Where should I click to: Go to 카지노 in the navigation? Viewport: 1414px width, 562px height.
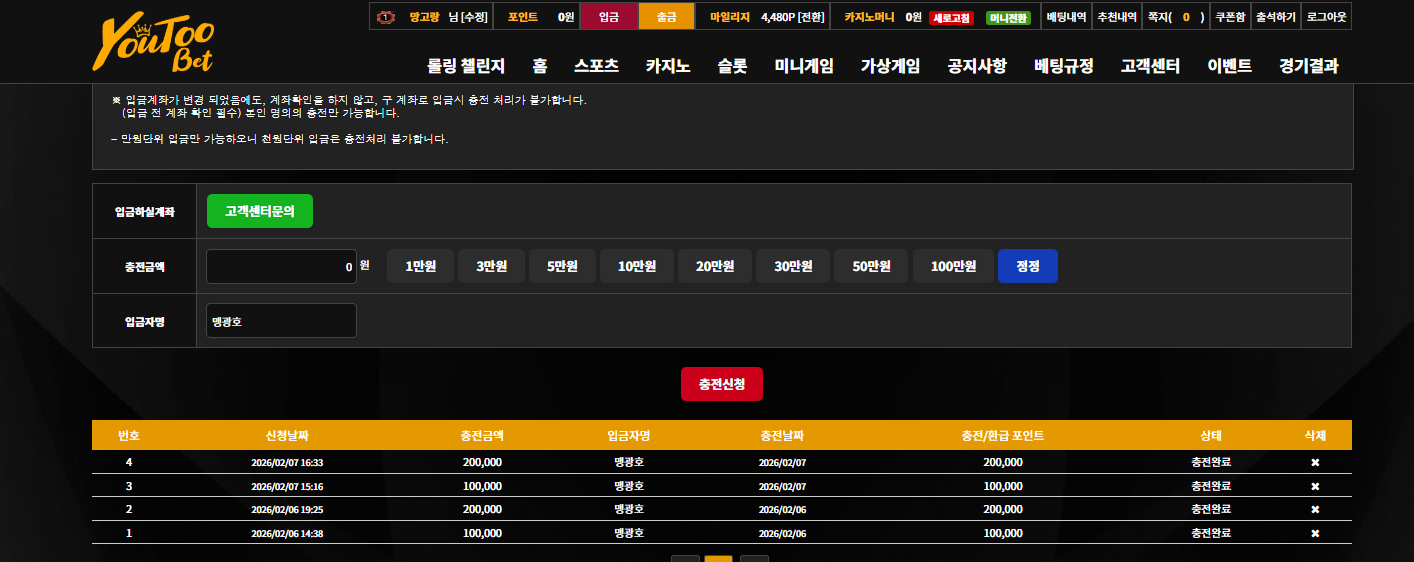[667, 66]
